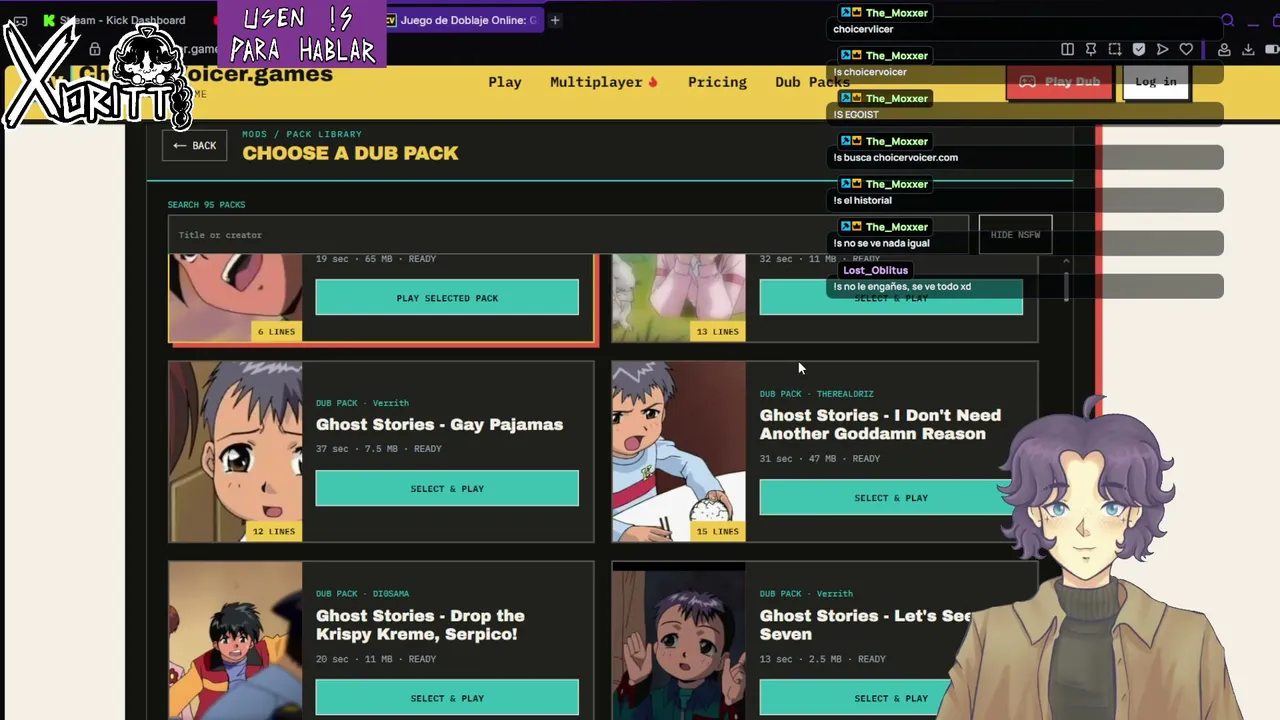The width and height of the screenshot is (1280, 720).
Task: Open the browser tab search magnifier icon
Action: 1228,20
